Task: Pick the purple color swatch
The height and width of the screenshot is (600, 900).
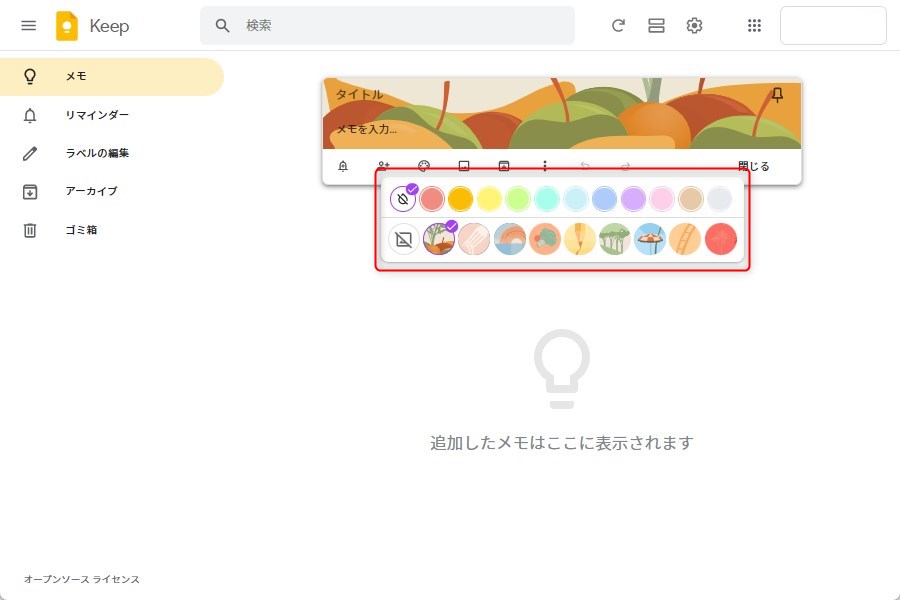Action: click(633, 199)
